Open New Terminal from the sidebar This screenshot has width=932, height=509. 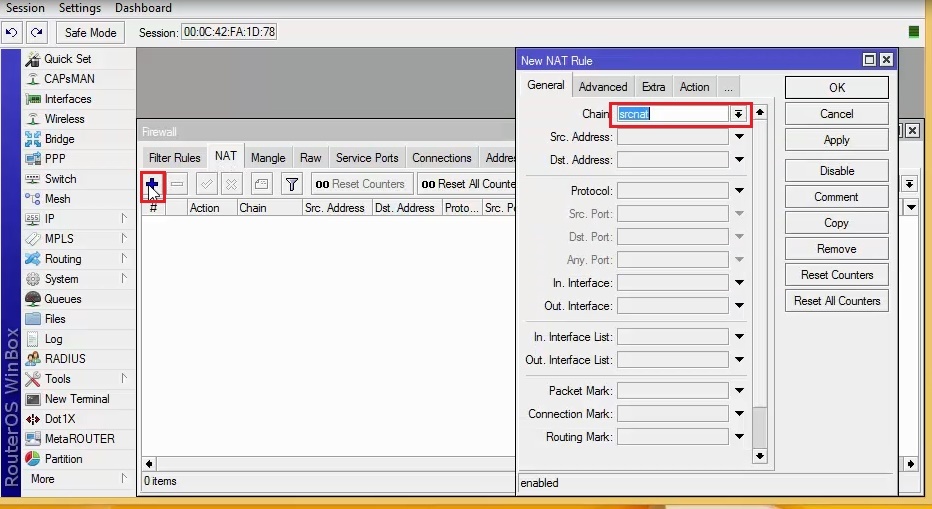point(76,399)
